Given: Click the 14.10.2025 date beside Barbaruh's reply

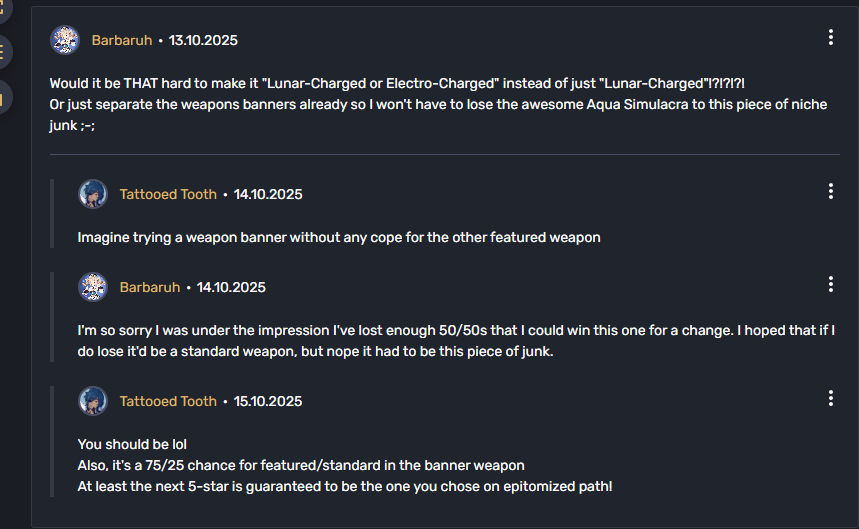Looking at the screenshot, I should (231, 287).
